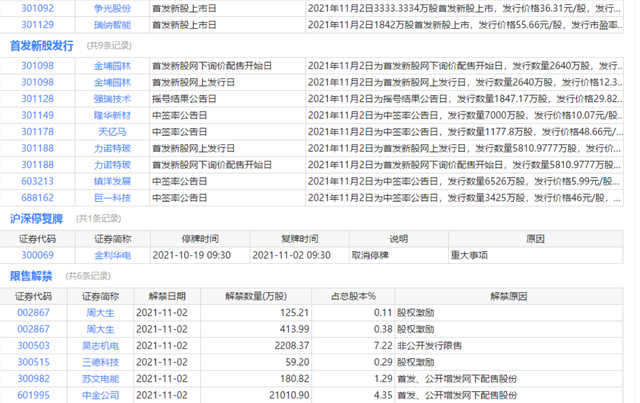Click the (共6条记录) record count text

coord(88,276)
